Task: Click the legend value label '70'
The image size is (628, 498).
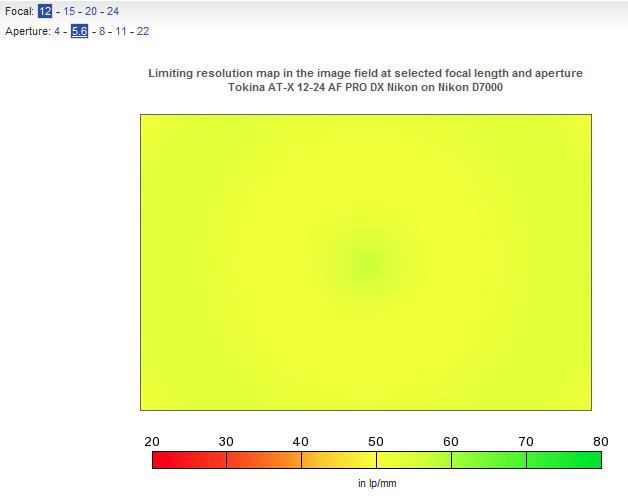Action: (526, 442)
